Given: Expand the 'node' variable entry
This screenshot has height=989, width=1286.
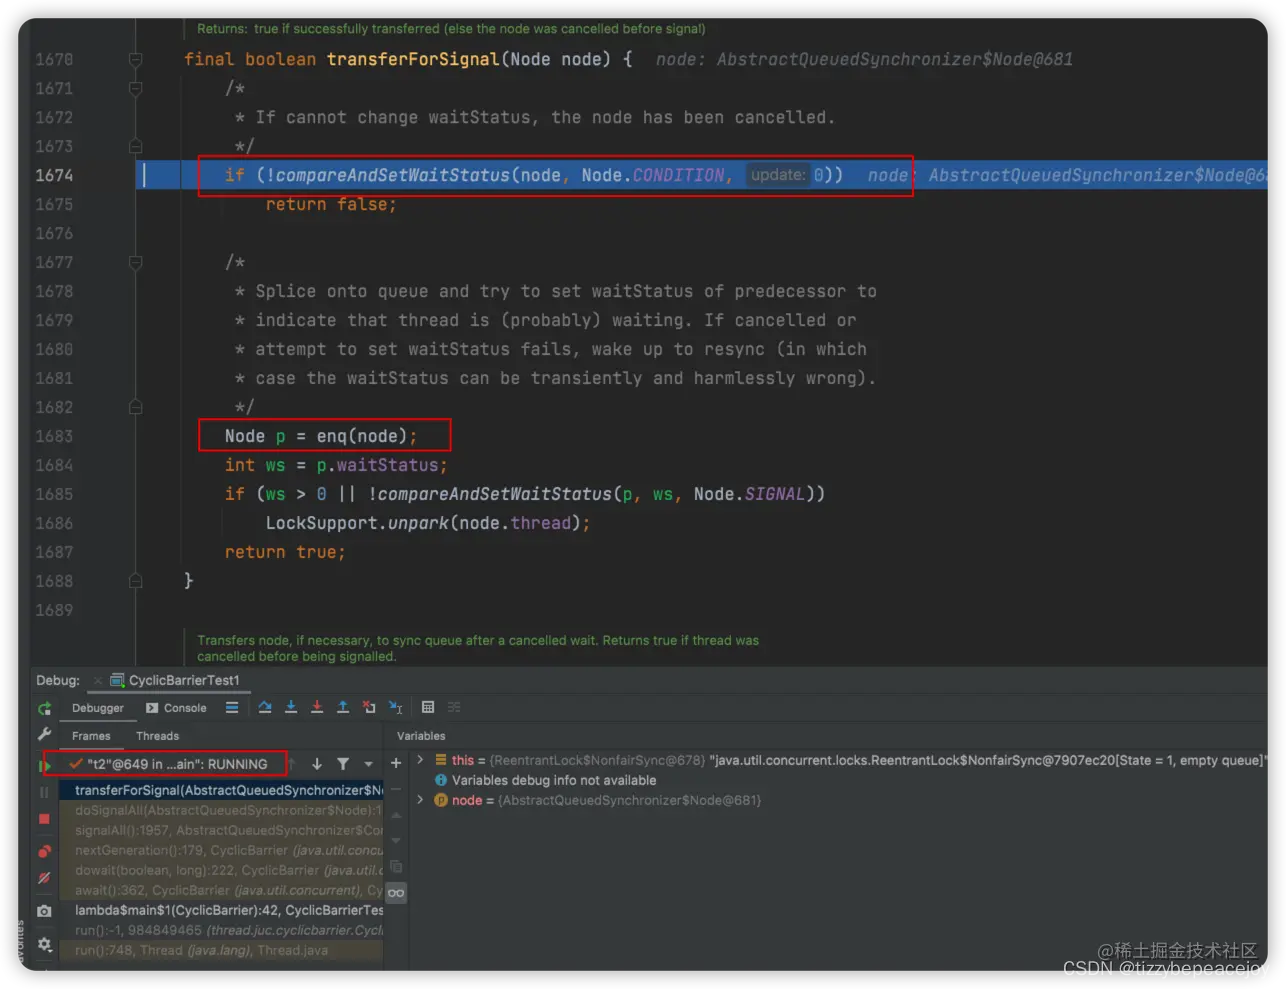Looking at the screenshot, I should pyautogui.click(x=420, y=800).
